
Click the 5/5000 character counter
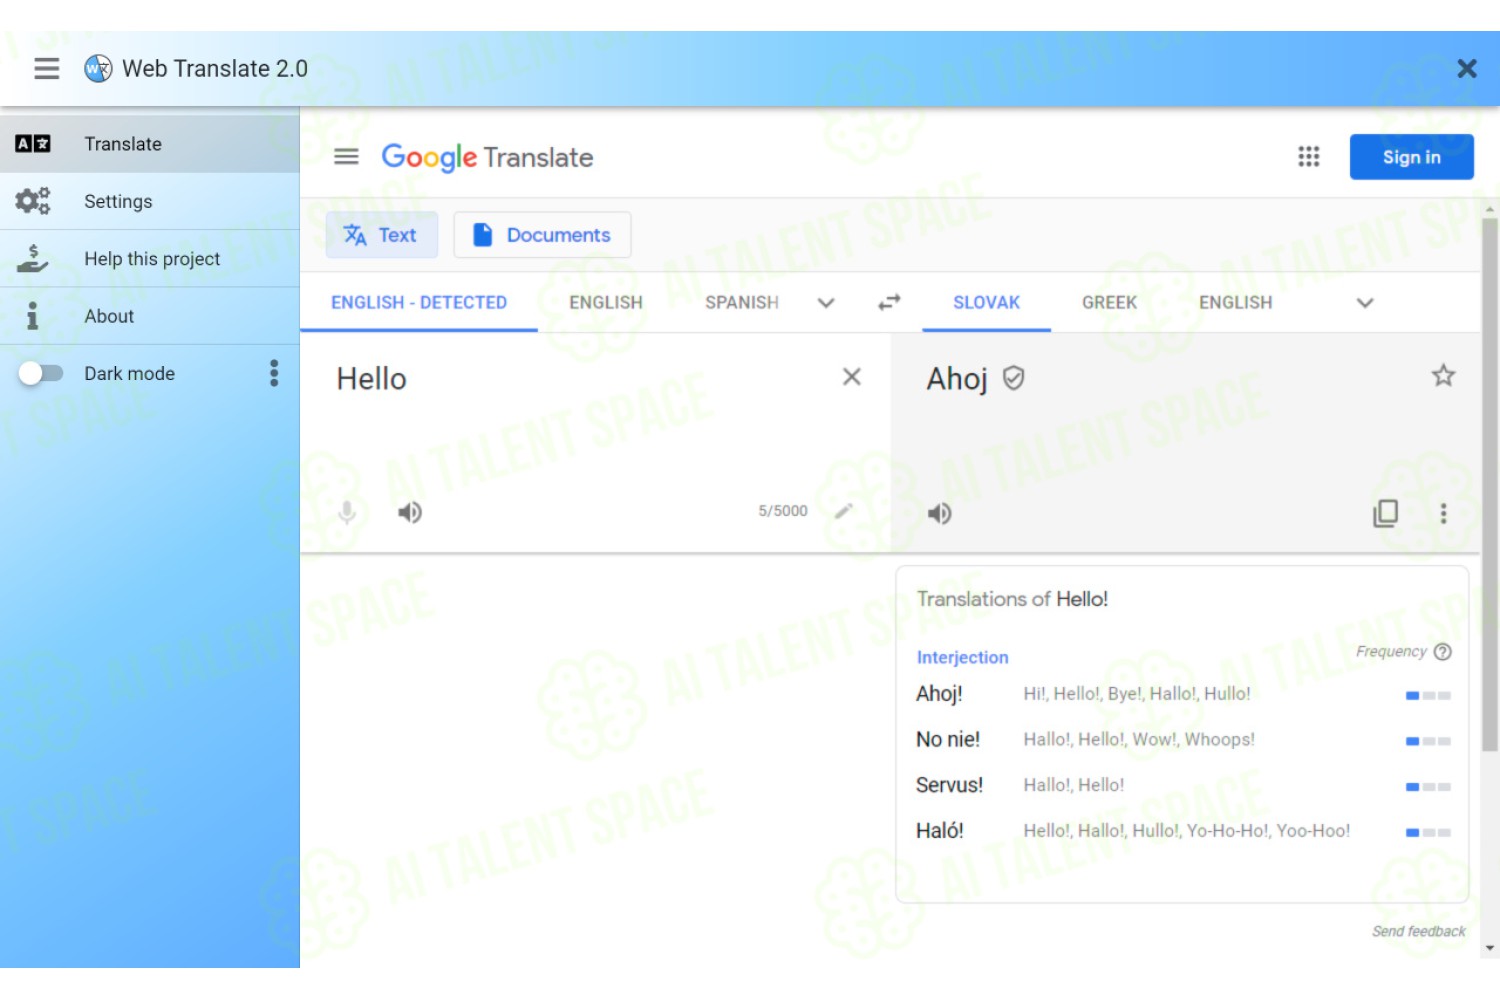tap(783, 511)
